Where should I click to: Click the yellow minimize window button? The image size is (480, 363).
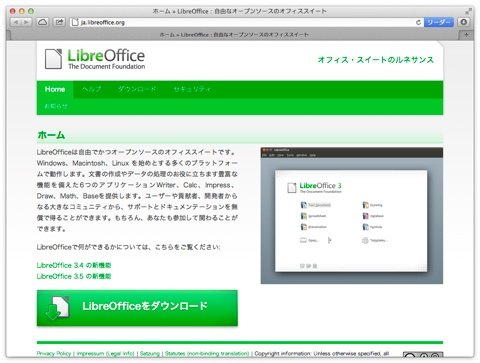[22, 11]
